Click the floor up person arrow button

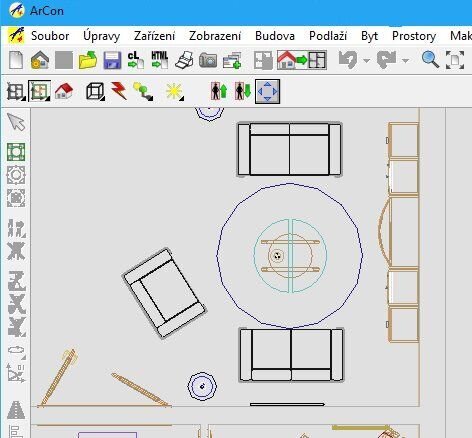219,91
